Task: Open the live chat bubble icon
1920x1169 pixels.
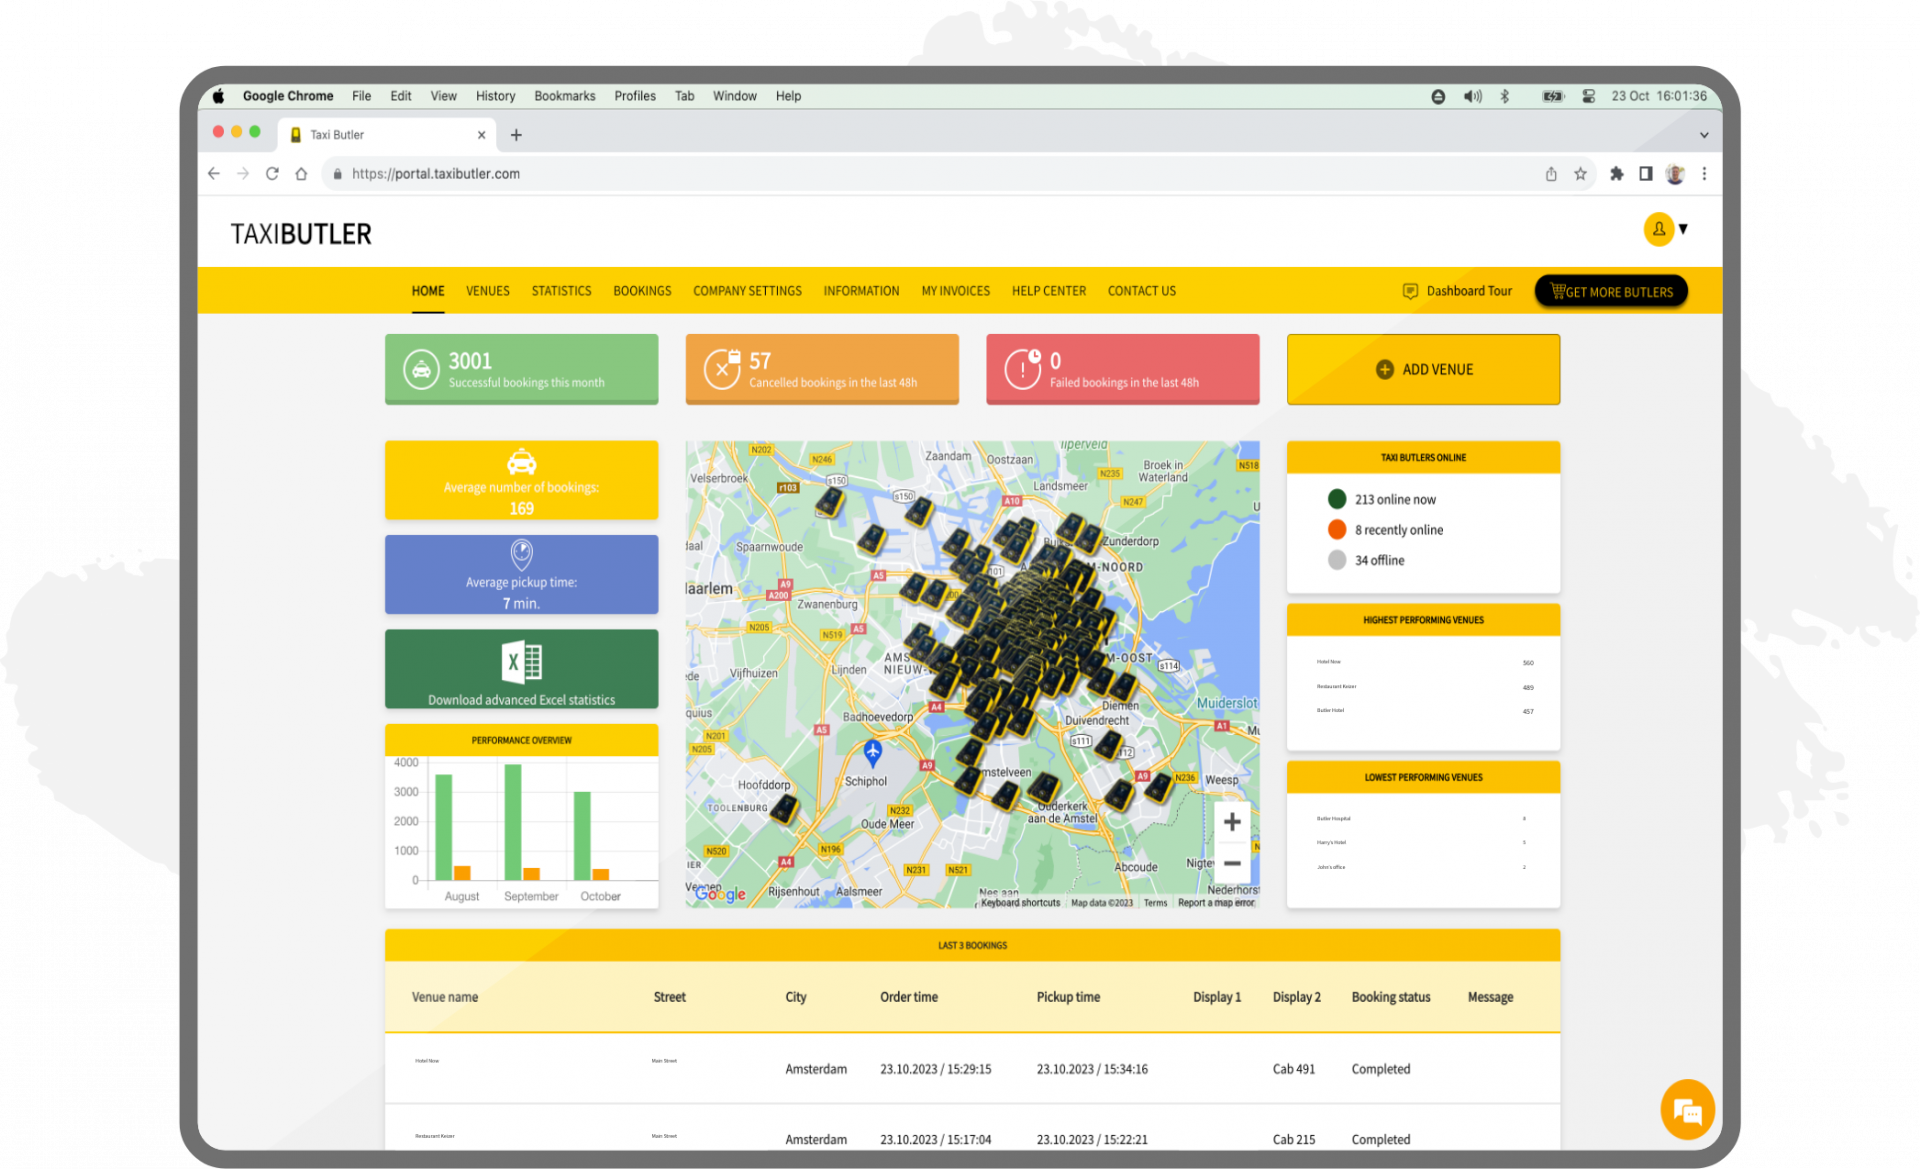Action: click(1687, 1110)
